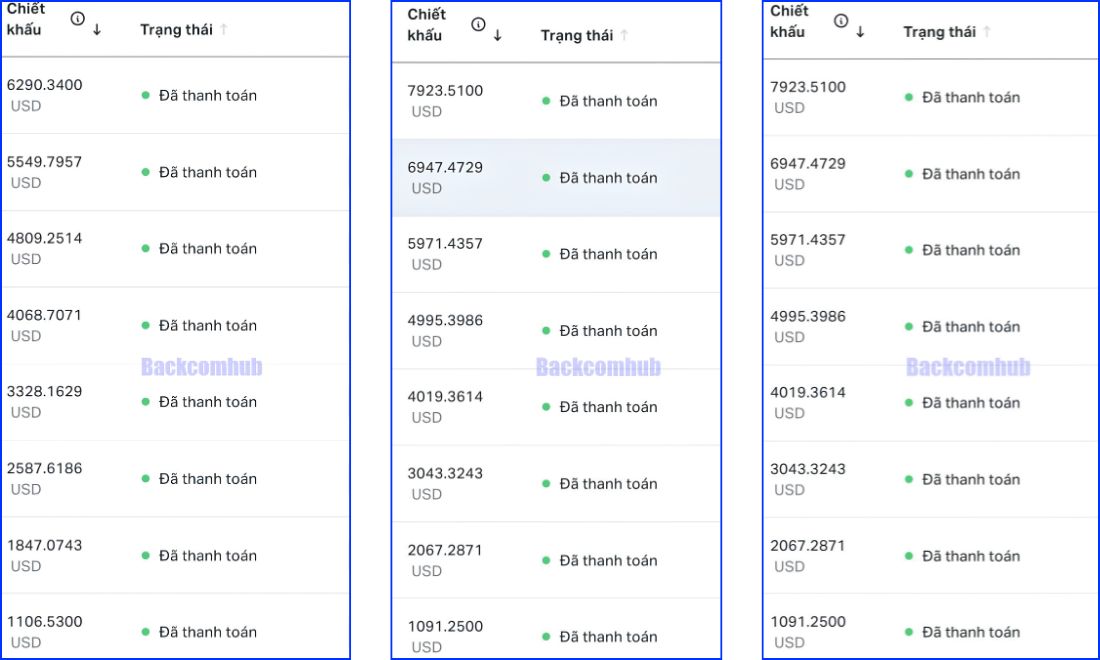Select the 5549.7957 USD amount
The height and width of the screenshot is (660, 1100).
(x=45, y=172)
